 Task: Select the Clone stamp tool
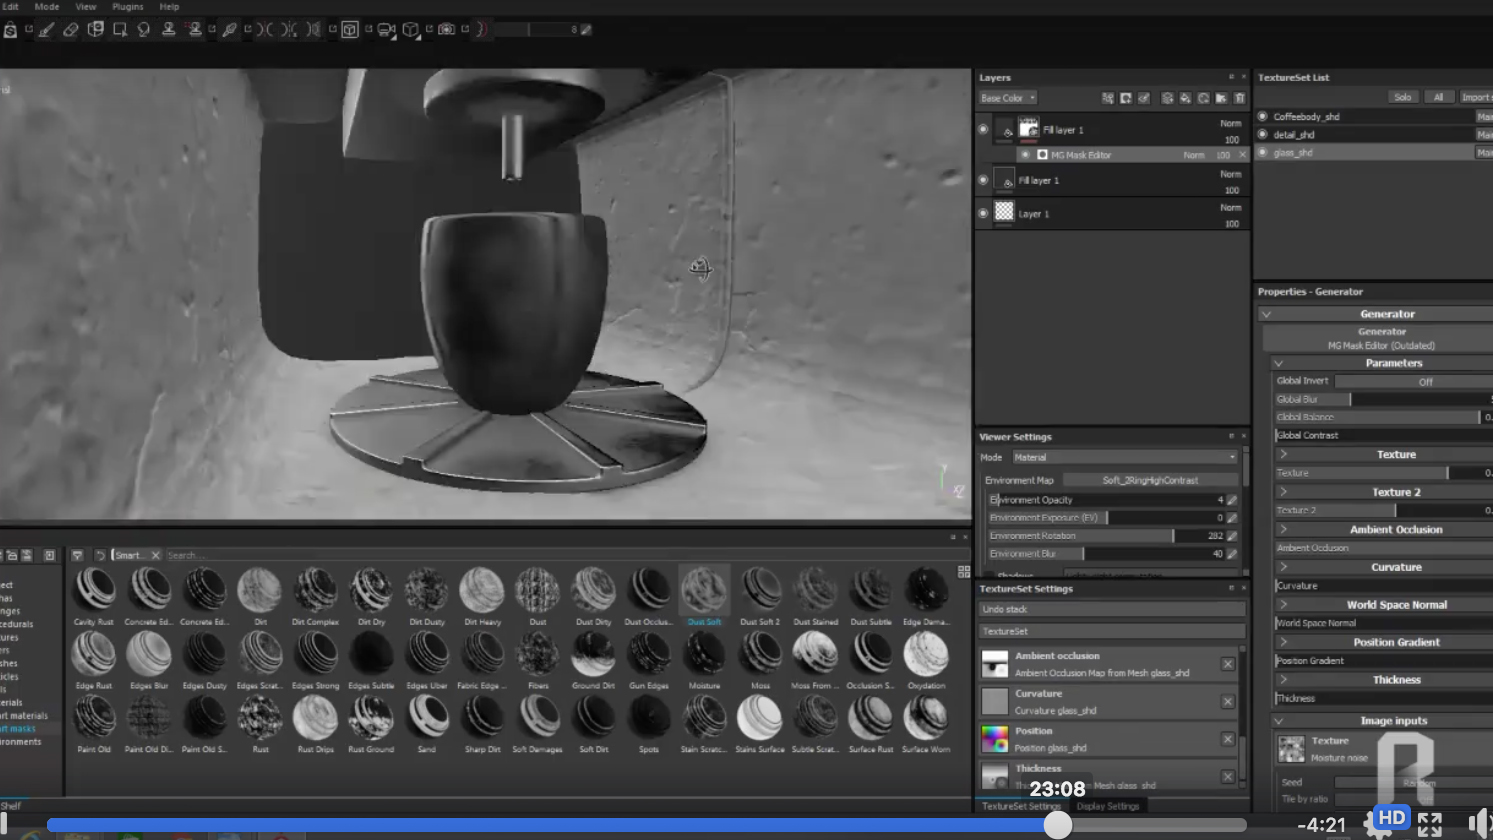(x=169, y=30)
